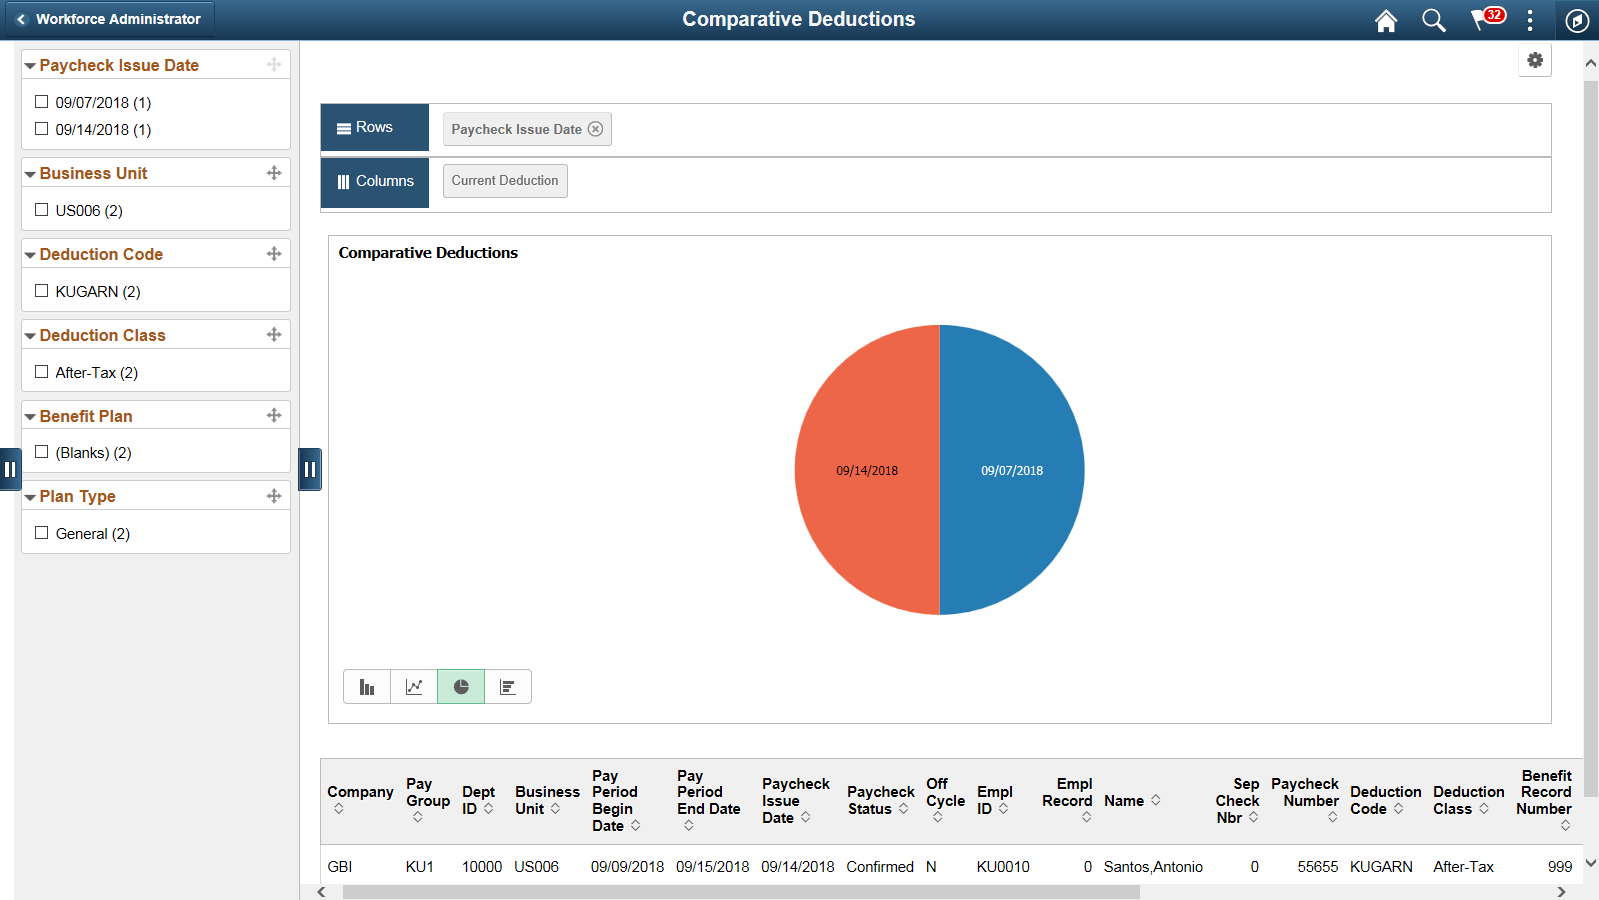Screen dimensions: 1599x900
Task: Open the NavBar compass icon
Action: point(1577,20)
